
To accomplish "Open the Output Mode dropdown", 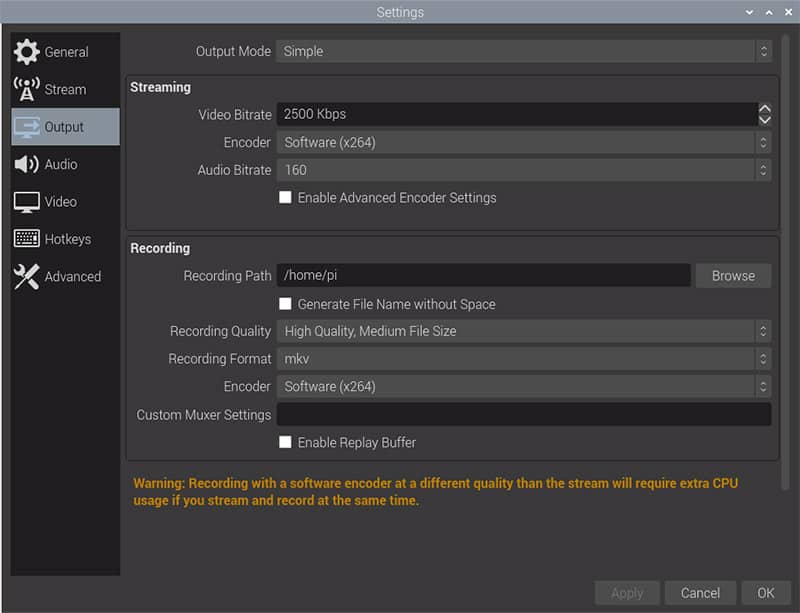I will (x=523, y=51).
